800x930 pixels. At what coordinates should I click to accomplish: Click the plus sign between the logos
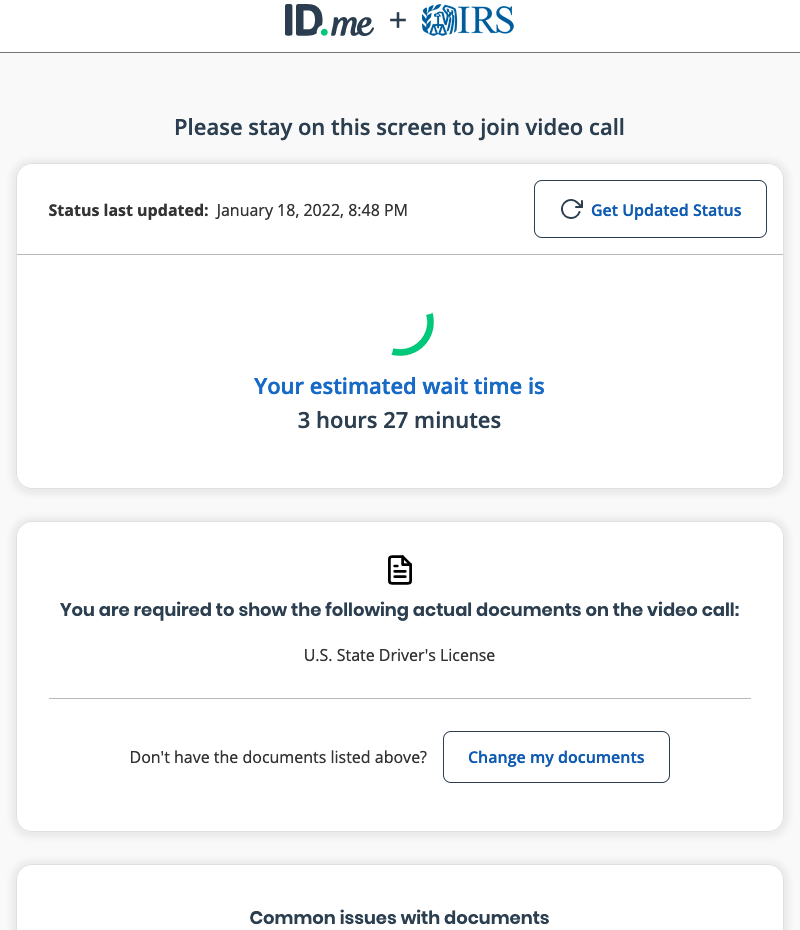tap(398, 21)
